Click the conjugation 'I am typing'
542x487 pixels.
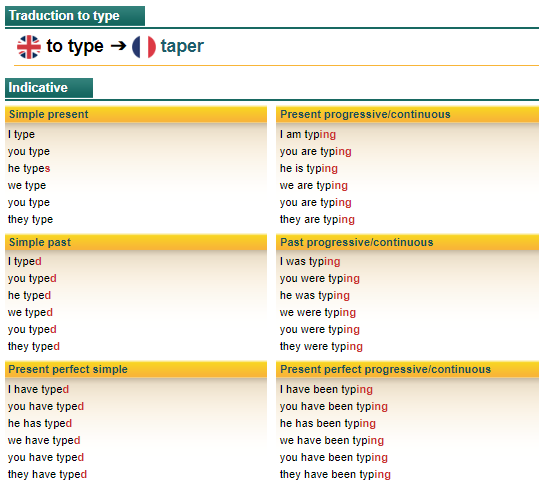(x=308, y=134)
